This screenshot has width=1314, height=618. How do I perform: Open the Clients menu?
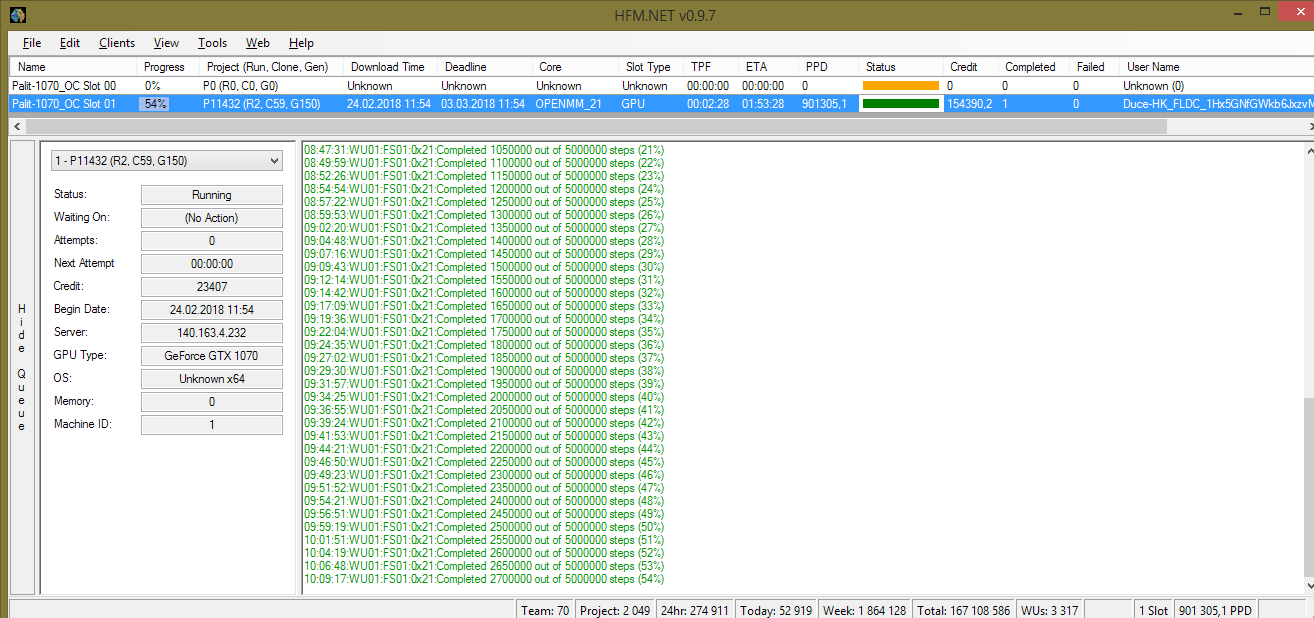point(117,43)
